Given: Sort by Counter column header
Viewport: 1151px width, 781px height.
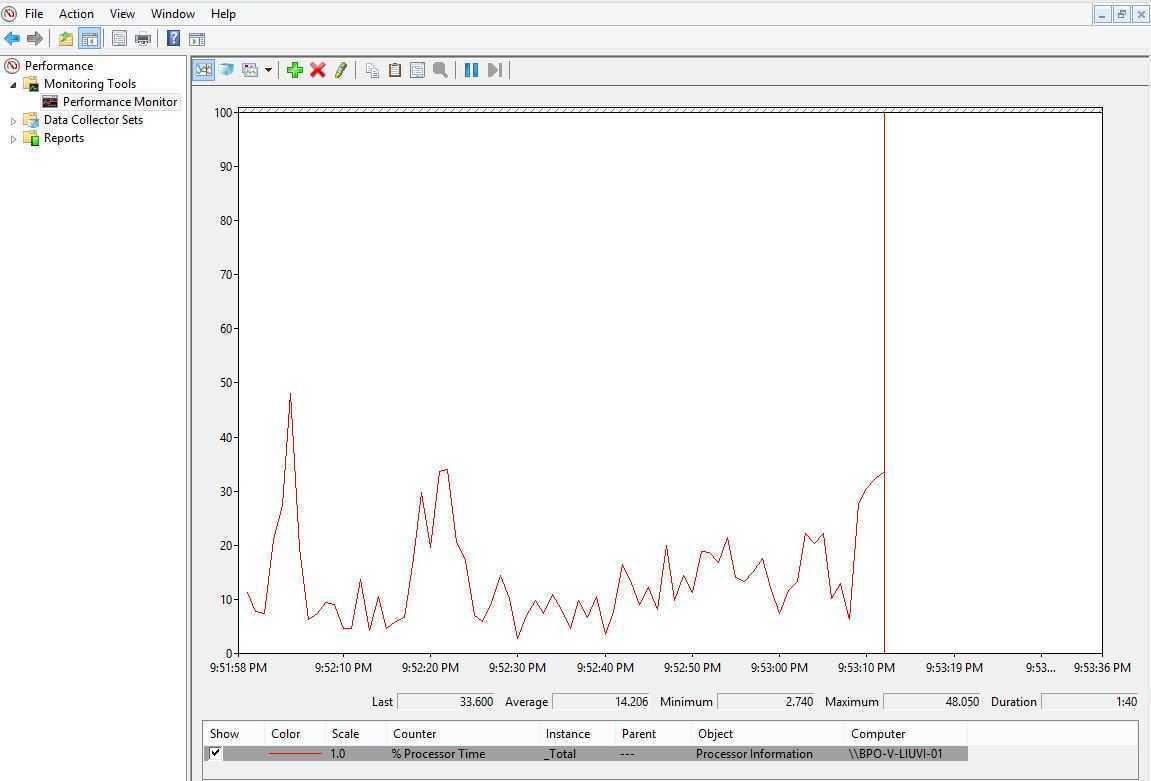Looking at the screenshot, I should click(x=463, y=733).
